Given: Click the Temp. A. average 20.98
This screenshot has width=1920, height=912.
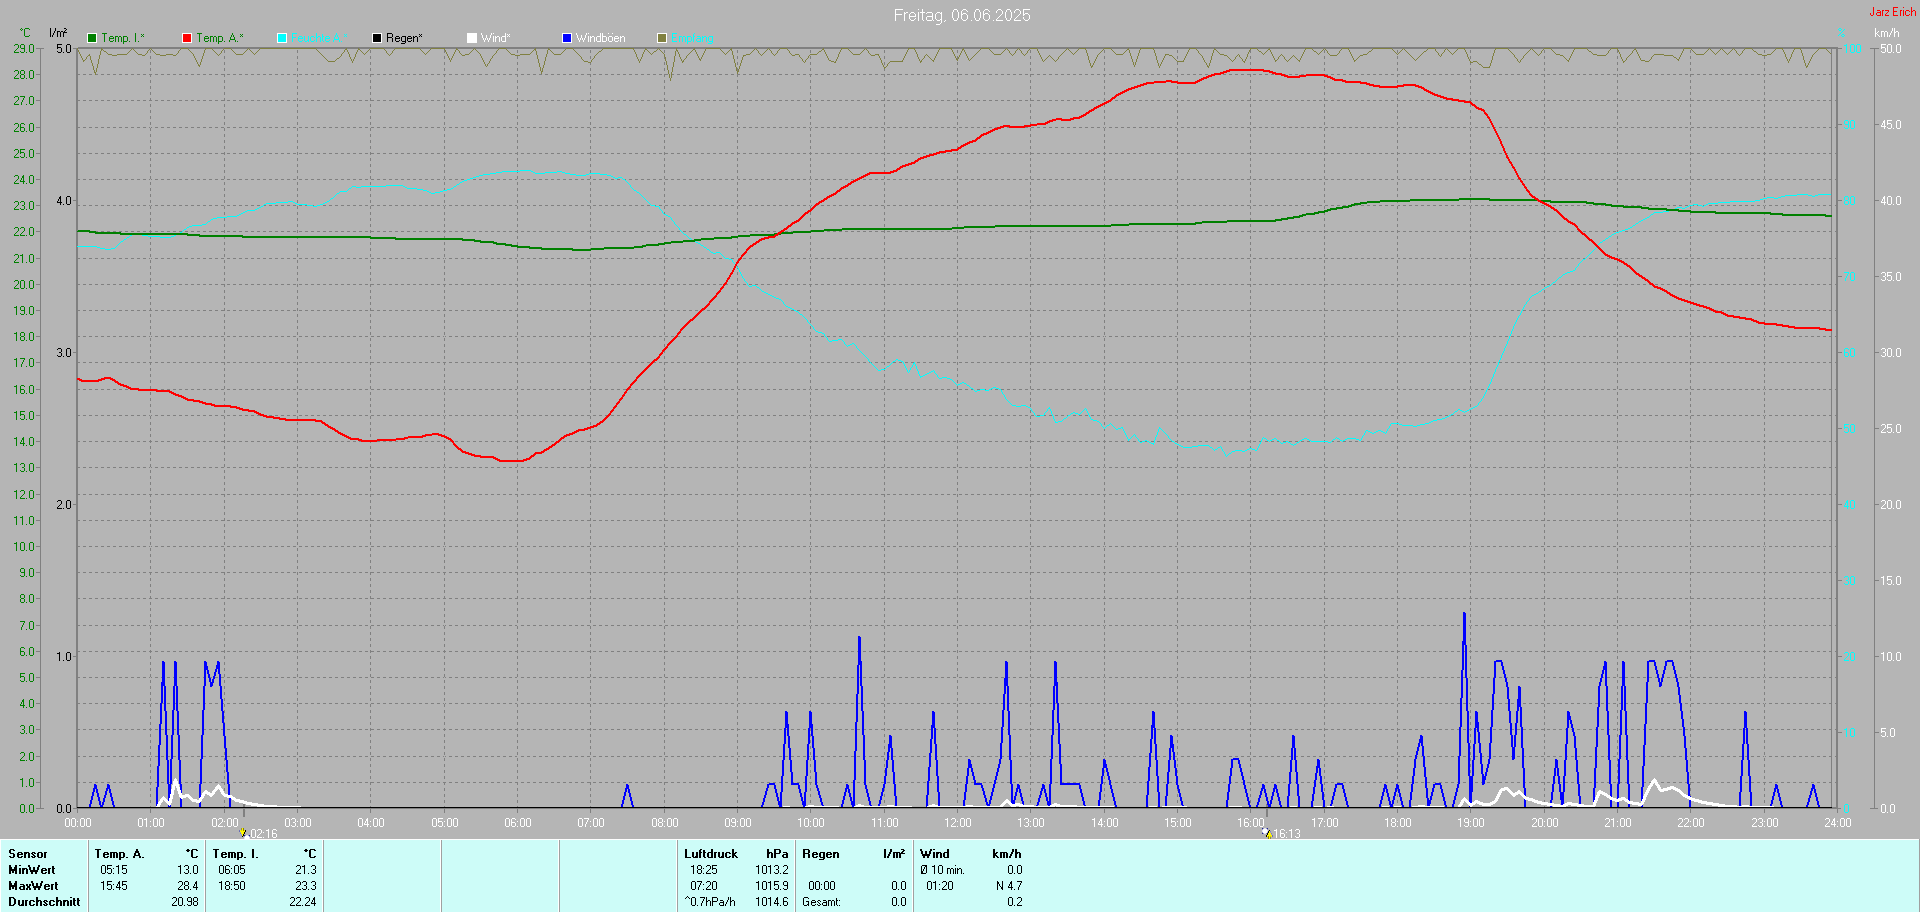Looking at the screenshot, I should click(x=185, y=902).
